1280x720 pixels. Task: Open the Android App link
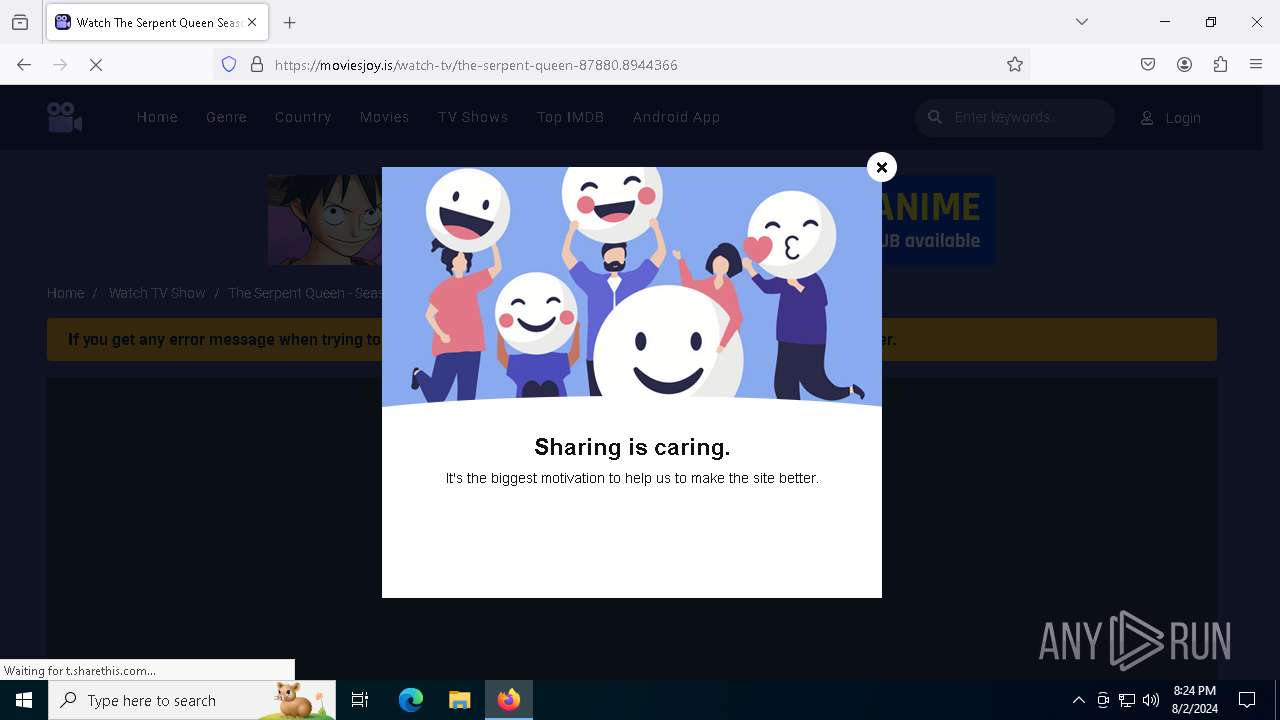(x=676, y=117)
